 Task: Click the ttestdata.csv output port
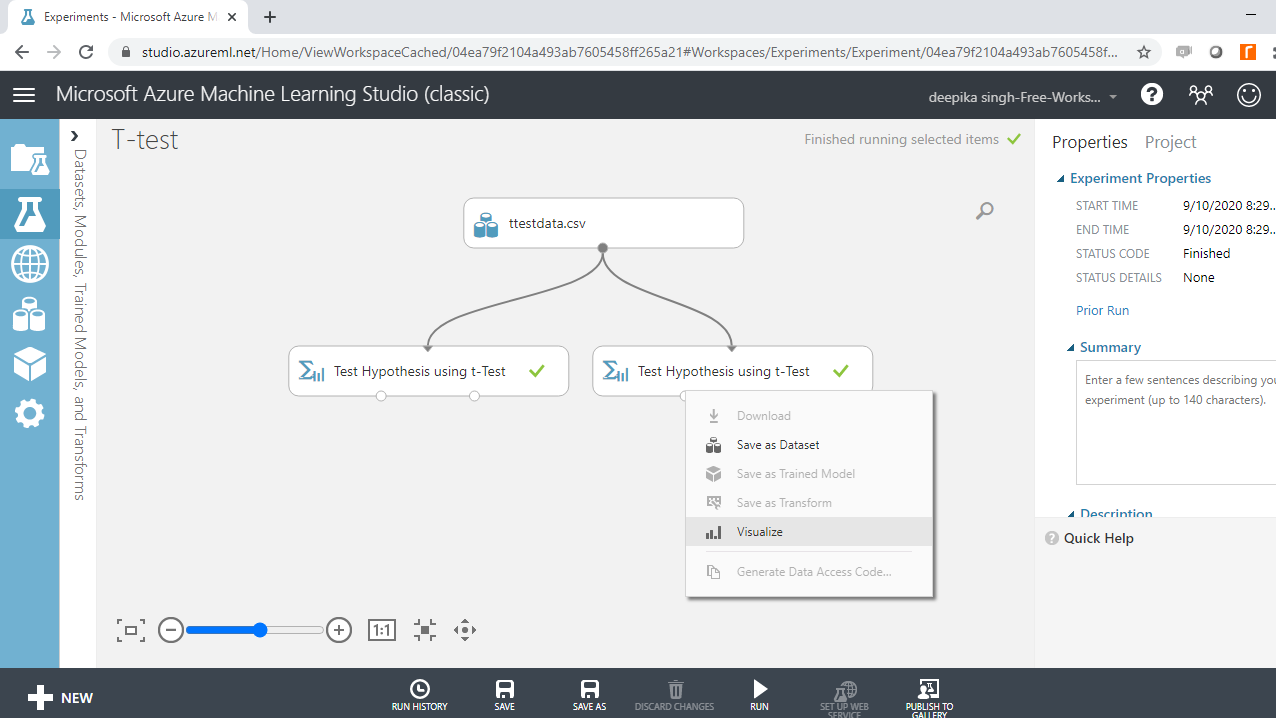coord(603,248)
